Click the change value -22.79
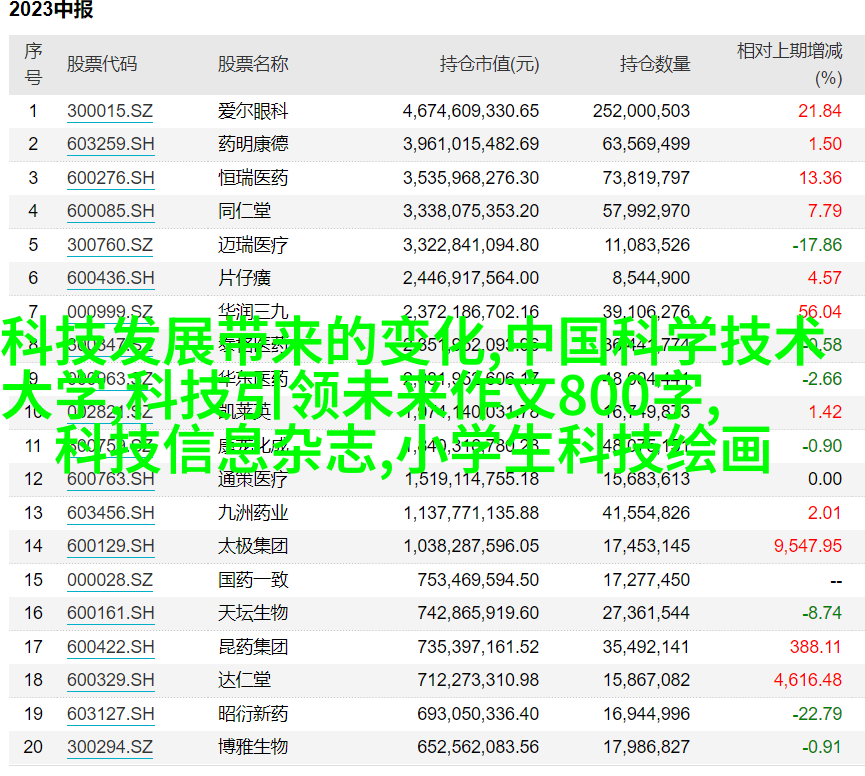The height and width of the screenshot is (776, 865). click(x=817, y=714)
